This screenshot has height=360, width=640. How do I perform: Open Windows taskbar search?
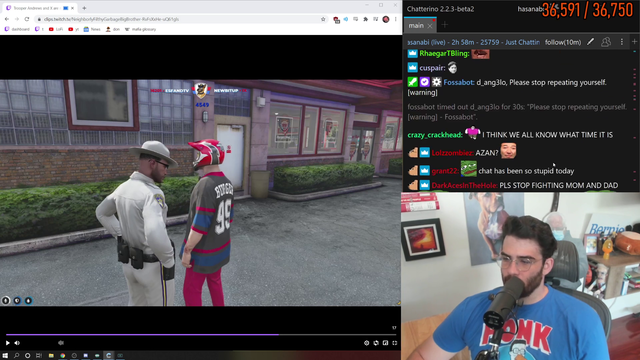tap(17, 356)
